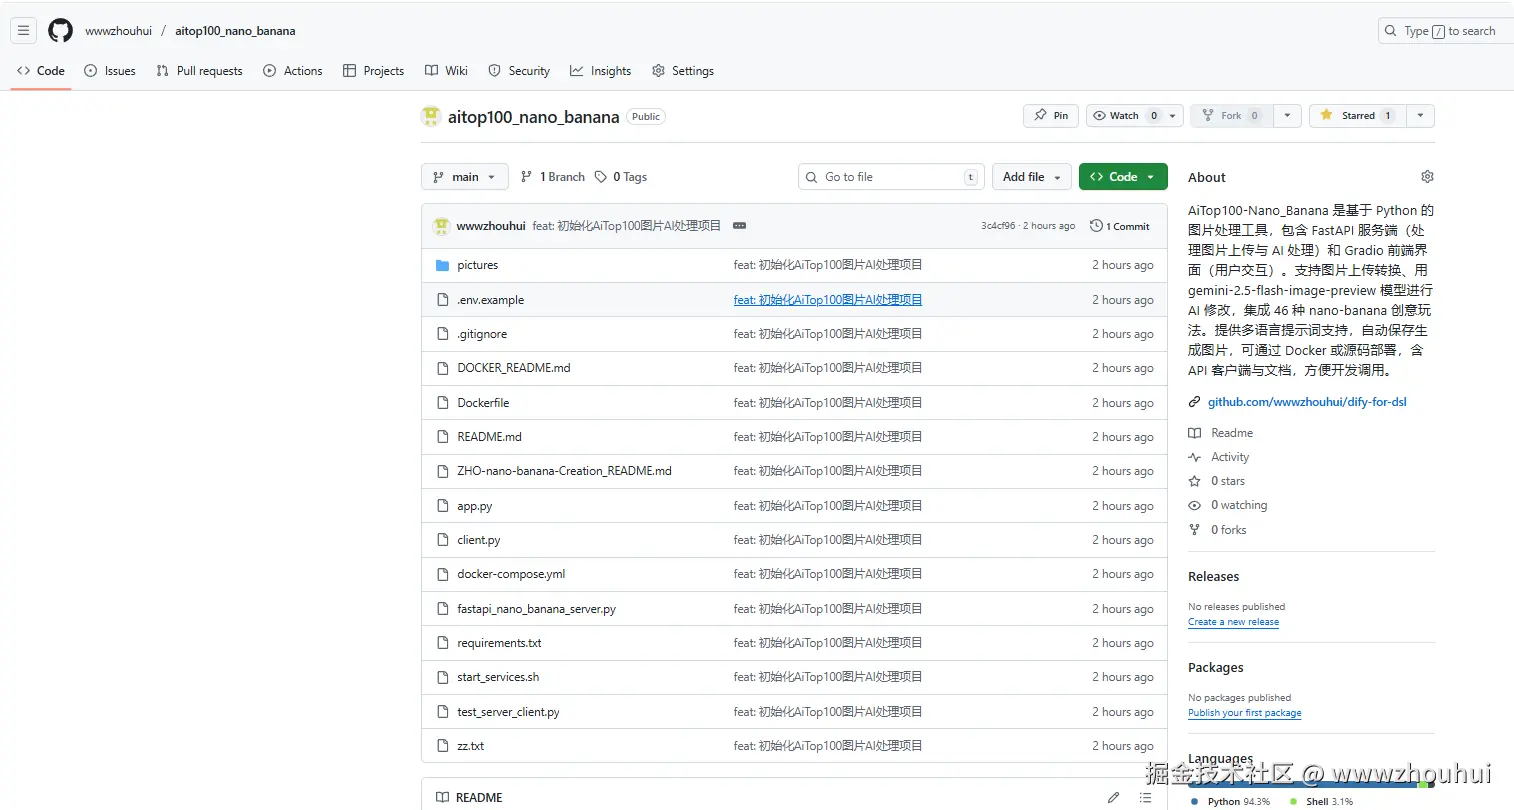Click file icon next to .gitignore
Viewport: 1514px width, 810px height.
(x=443, y=334)
